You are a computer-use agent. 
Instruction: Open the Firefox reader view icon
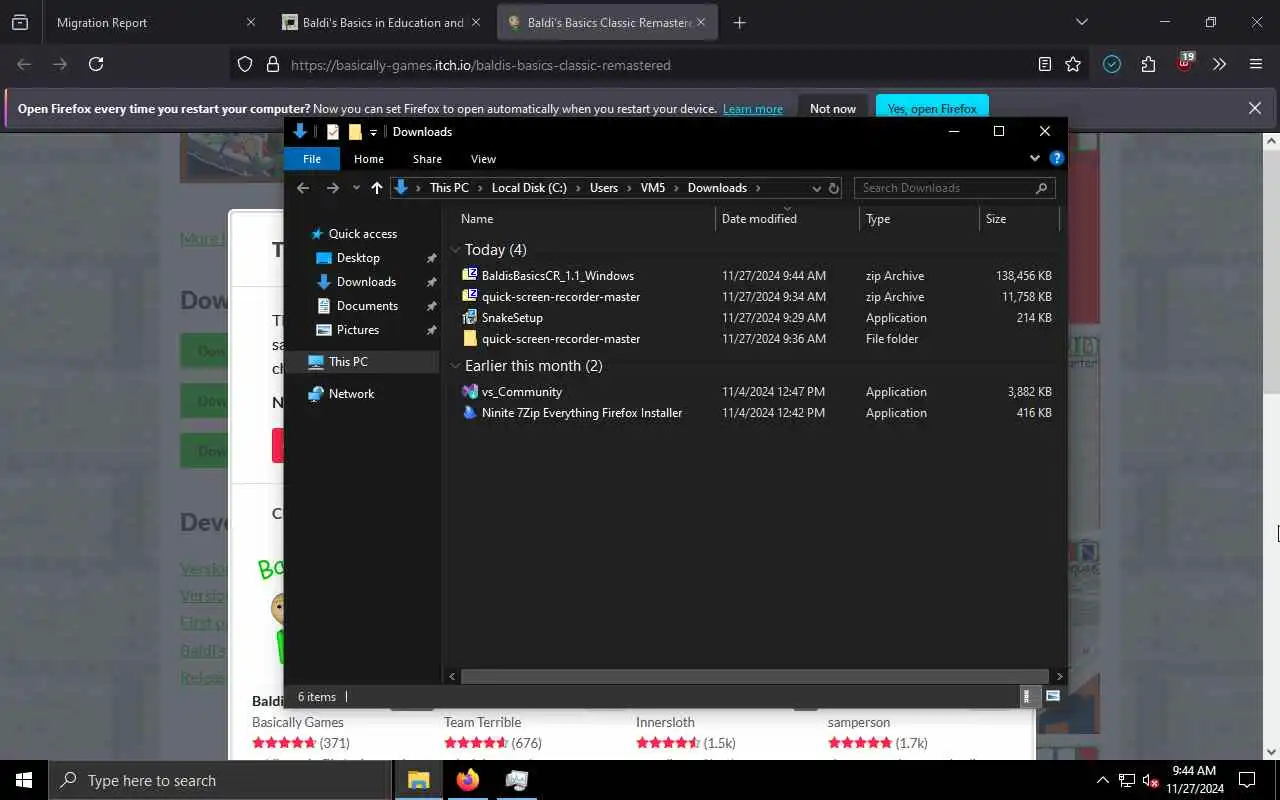click(x=1045, y=64)
